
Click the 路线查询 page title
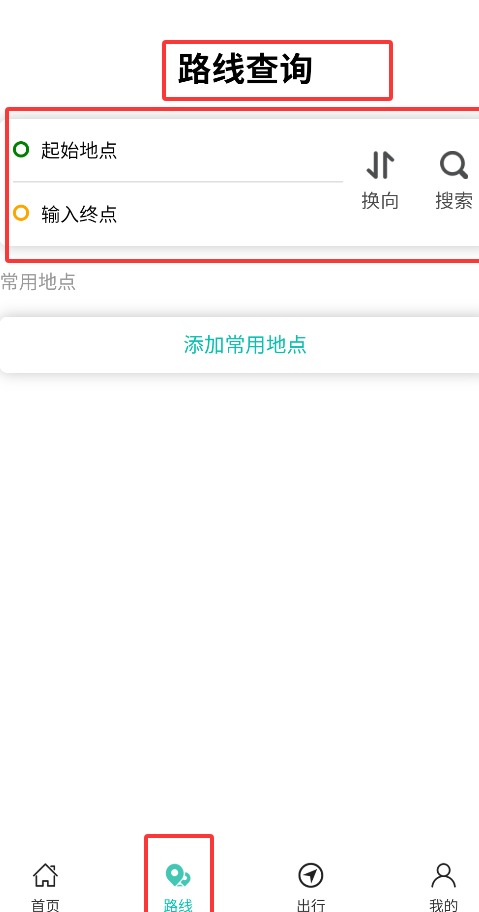coord(245,69)
